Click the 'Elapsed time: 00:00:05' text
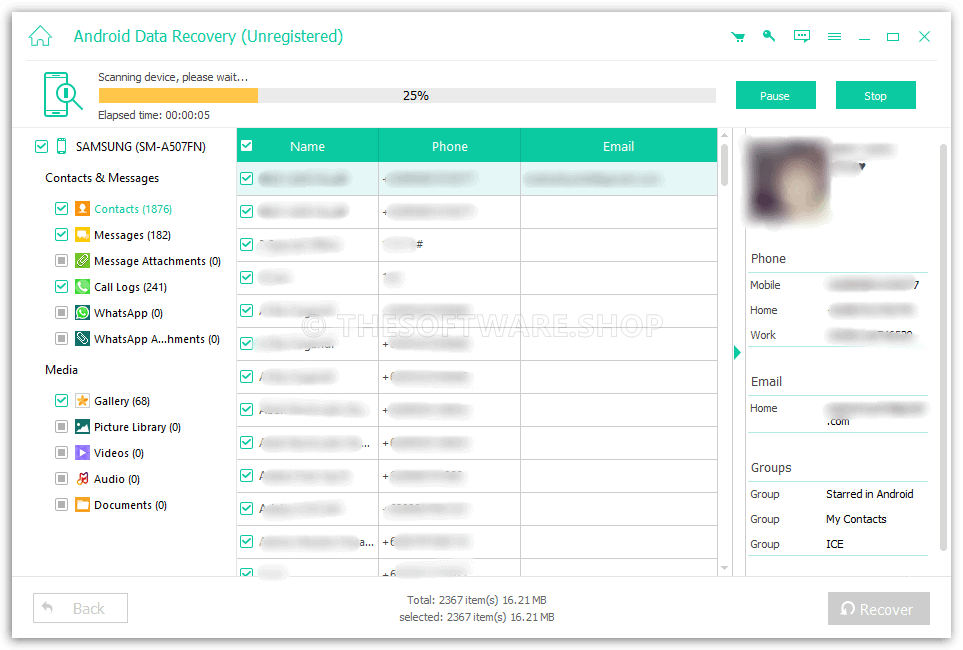Viewport: 963px width, 650px height. [154, 115]
